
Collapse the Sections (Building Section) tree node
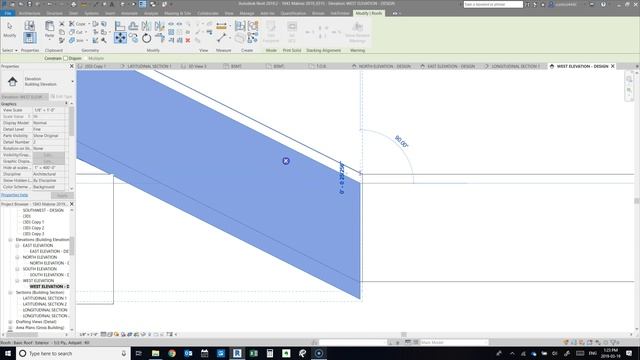[x=11, y=293]
